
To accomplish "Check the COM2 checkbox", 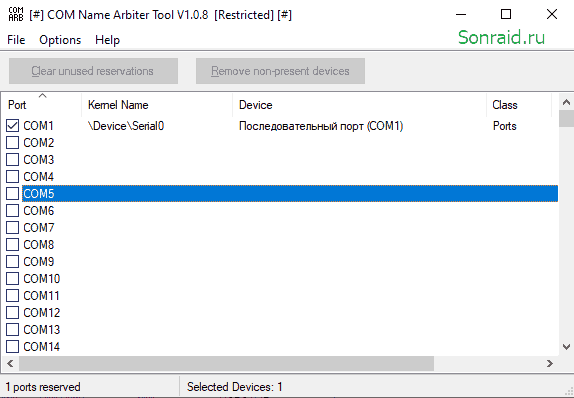I will pyautogui.click(x=12, y=142).
